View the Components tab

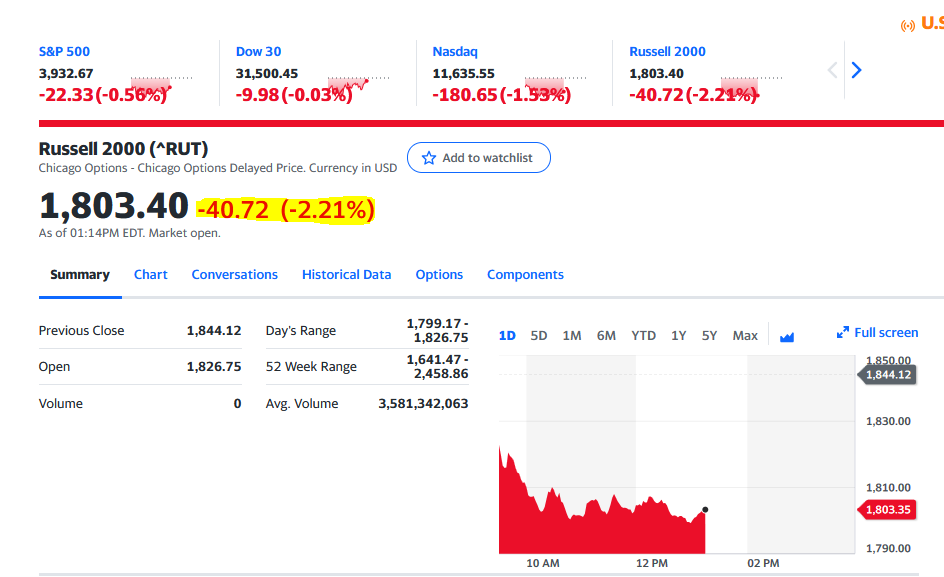pyautogui.click(x=526, y=275)
